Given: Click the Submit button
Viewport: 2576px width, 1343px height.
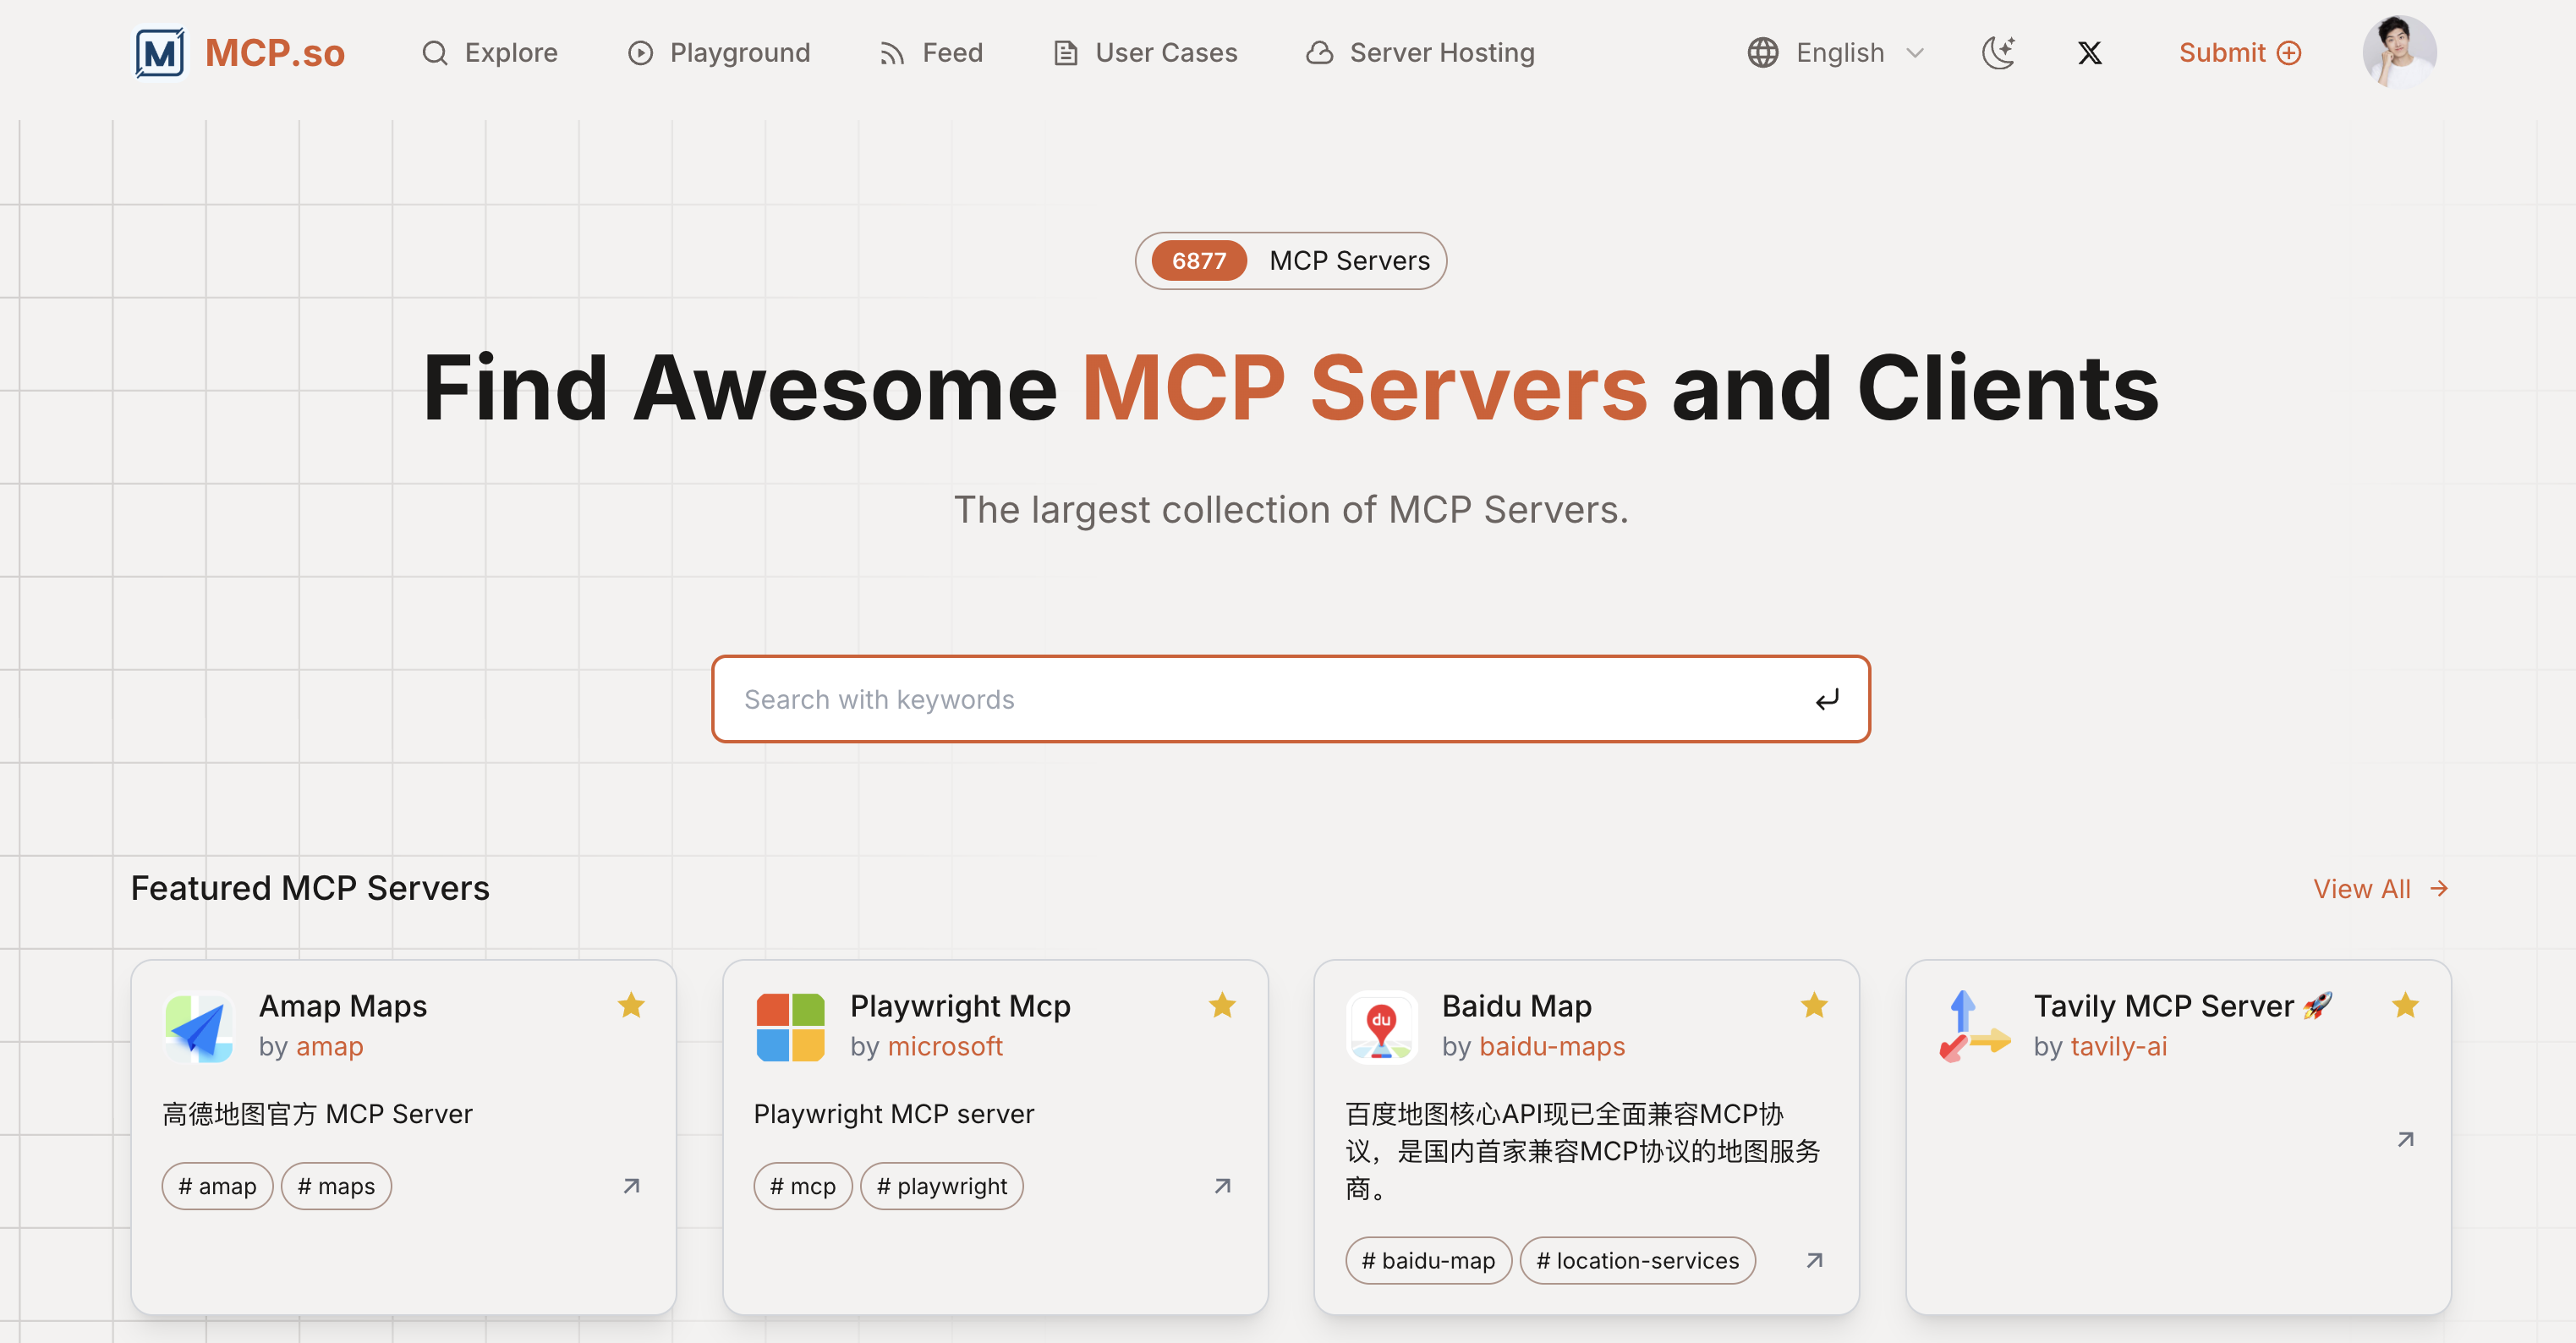Looking at the screenshot, I should click(x=2239, y=52).
